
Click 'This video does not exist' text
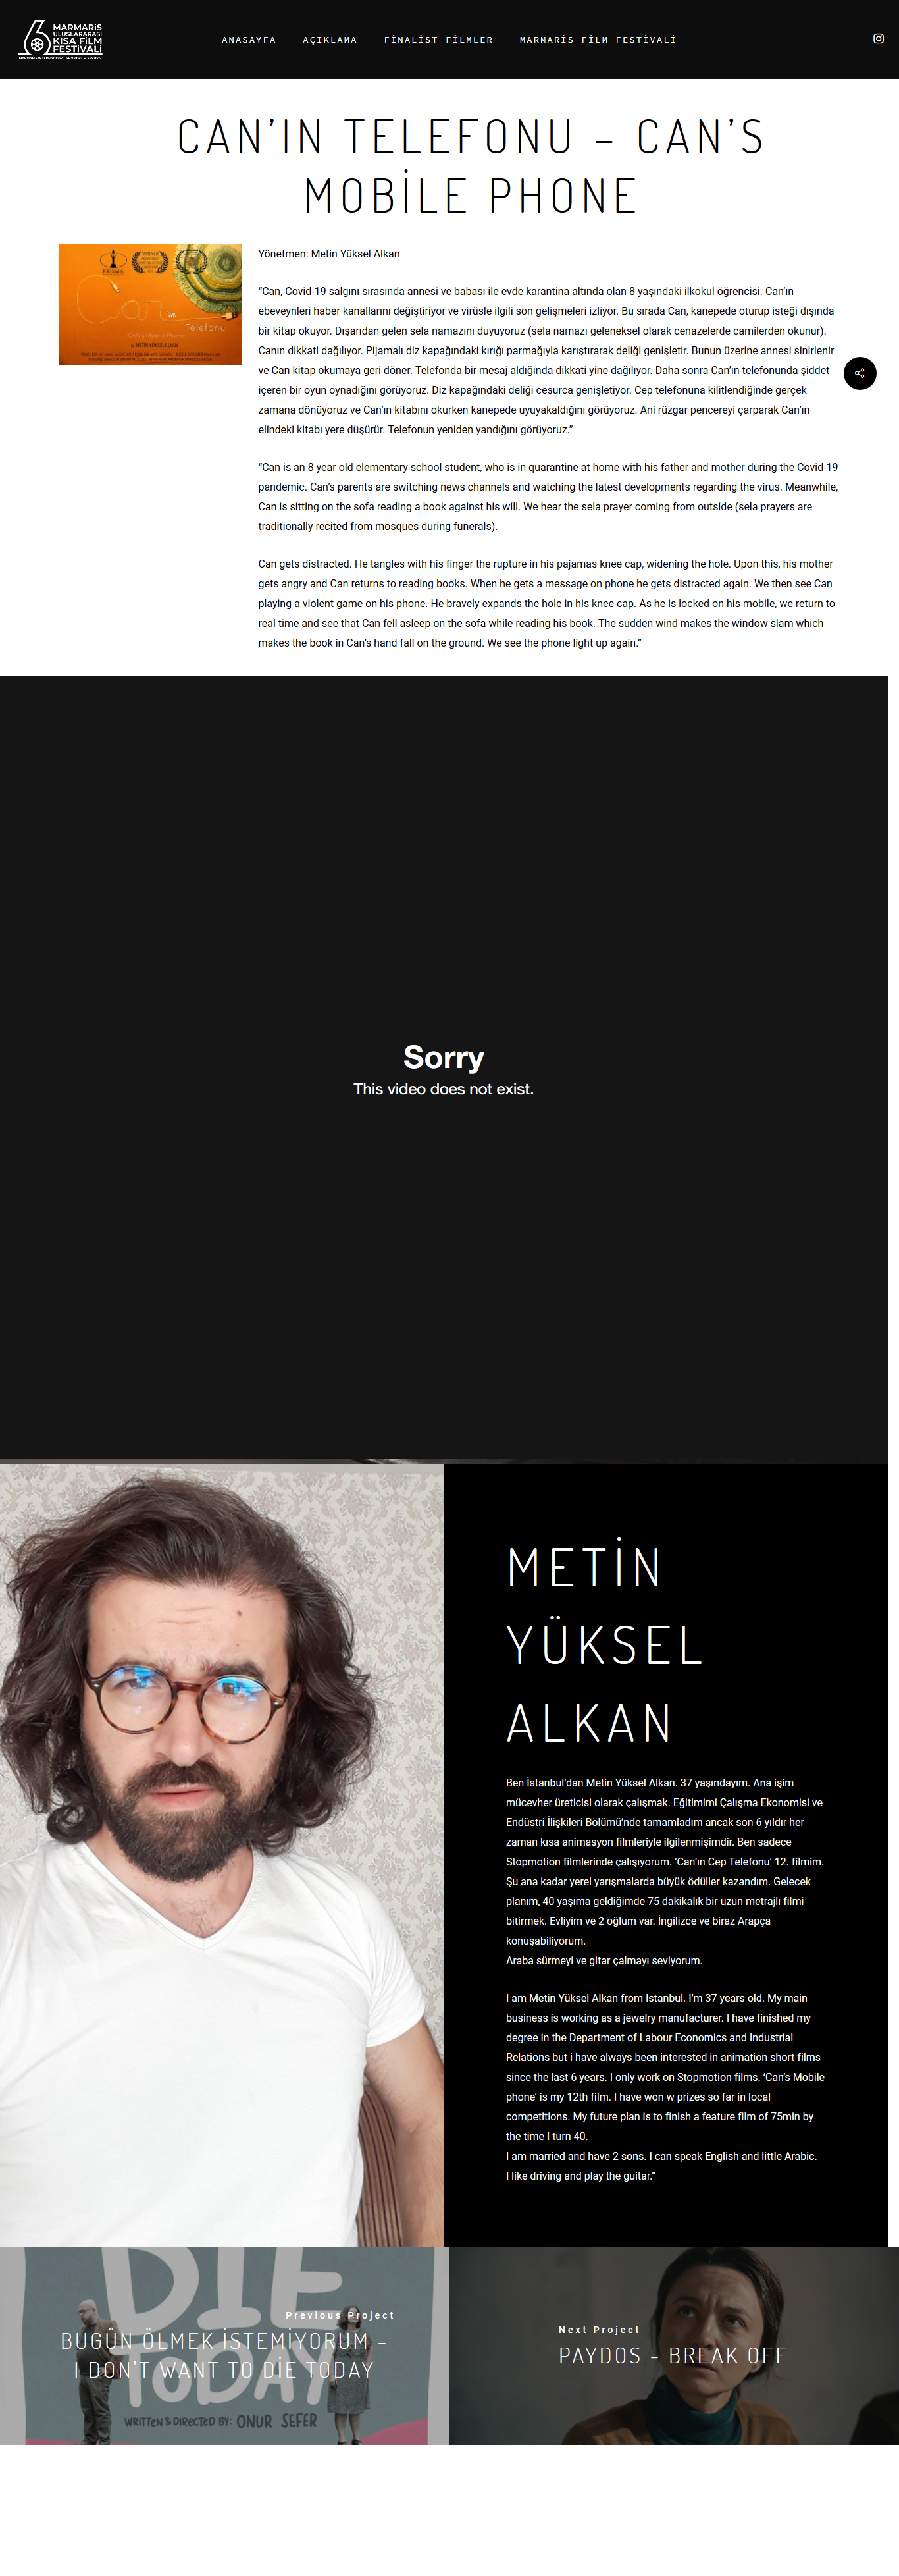click(x=443, y=1089)
